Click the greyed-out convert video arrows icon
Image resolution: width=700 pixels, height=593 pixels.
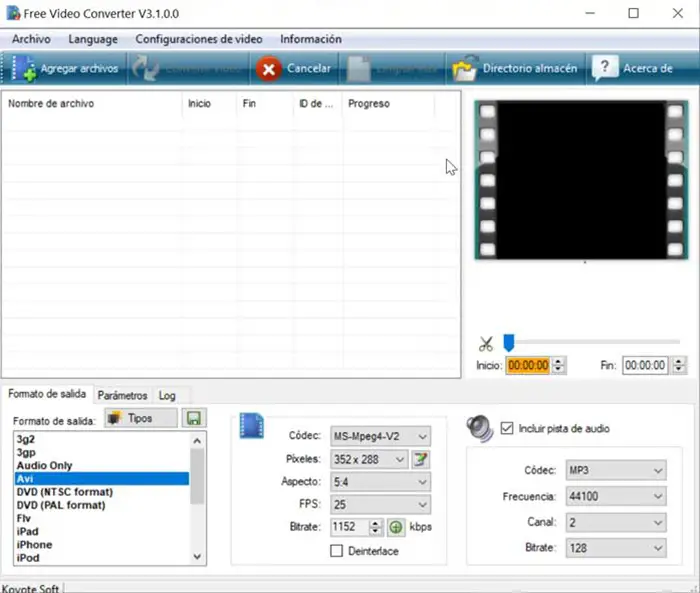pyautogui.click(x=146, y=68)
